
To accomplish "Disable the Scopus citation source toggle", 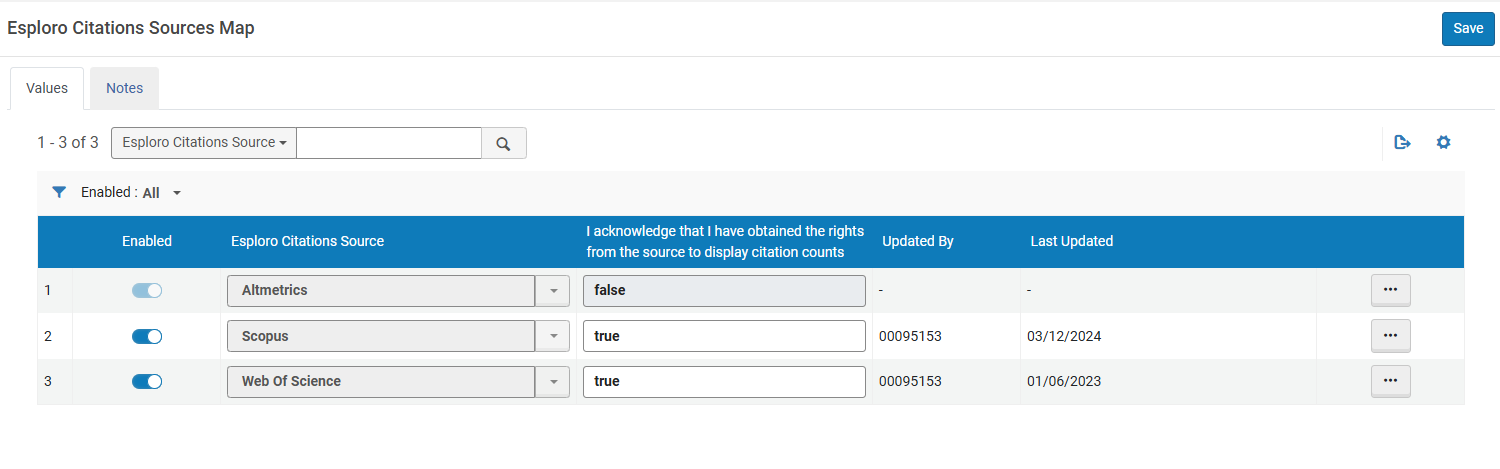I will 147,337.
